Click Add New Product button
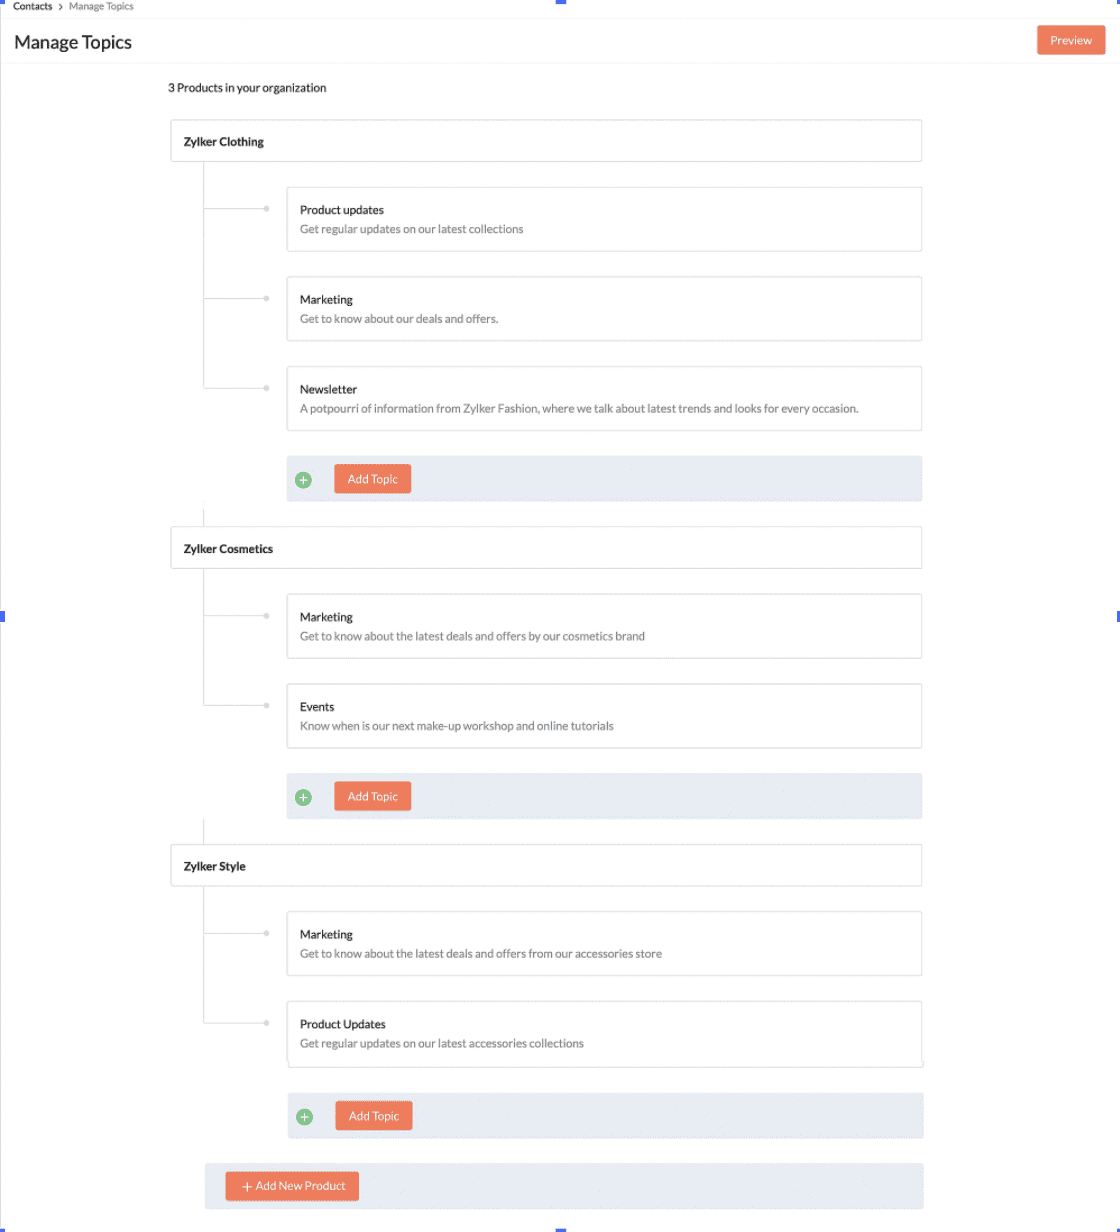The image size is (1120, 1232). pyautogui.click(x=292, y=1186)
